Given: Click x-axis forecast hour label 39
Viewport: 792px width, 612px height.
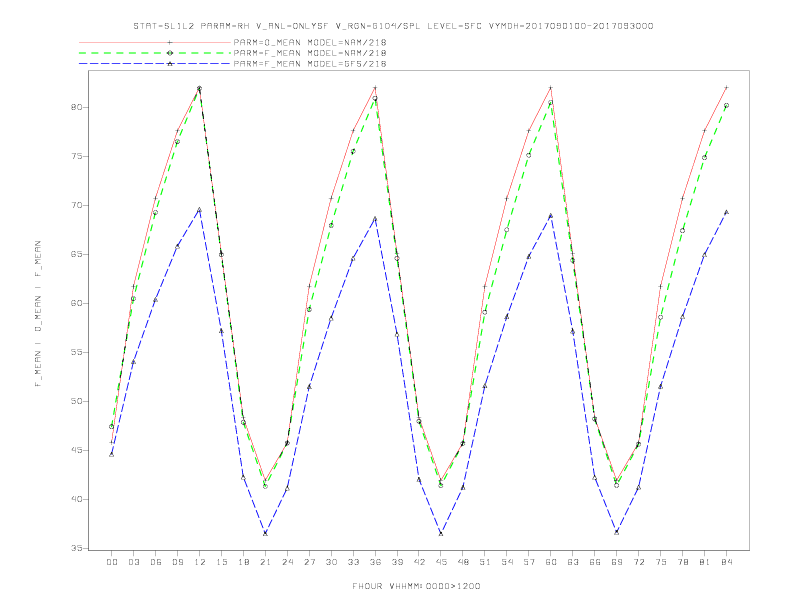Looking at the screenshot, I should 397,563.
